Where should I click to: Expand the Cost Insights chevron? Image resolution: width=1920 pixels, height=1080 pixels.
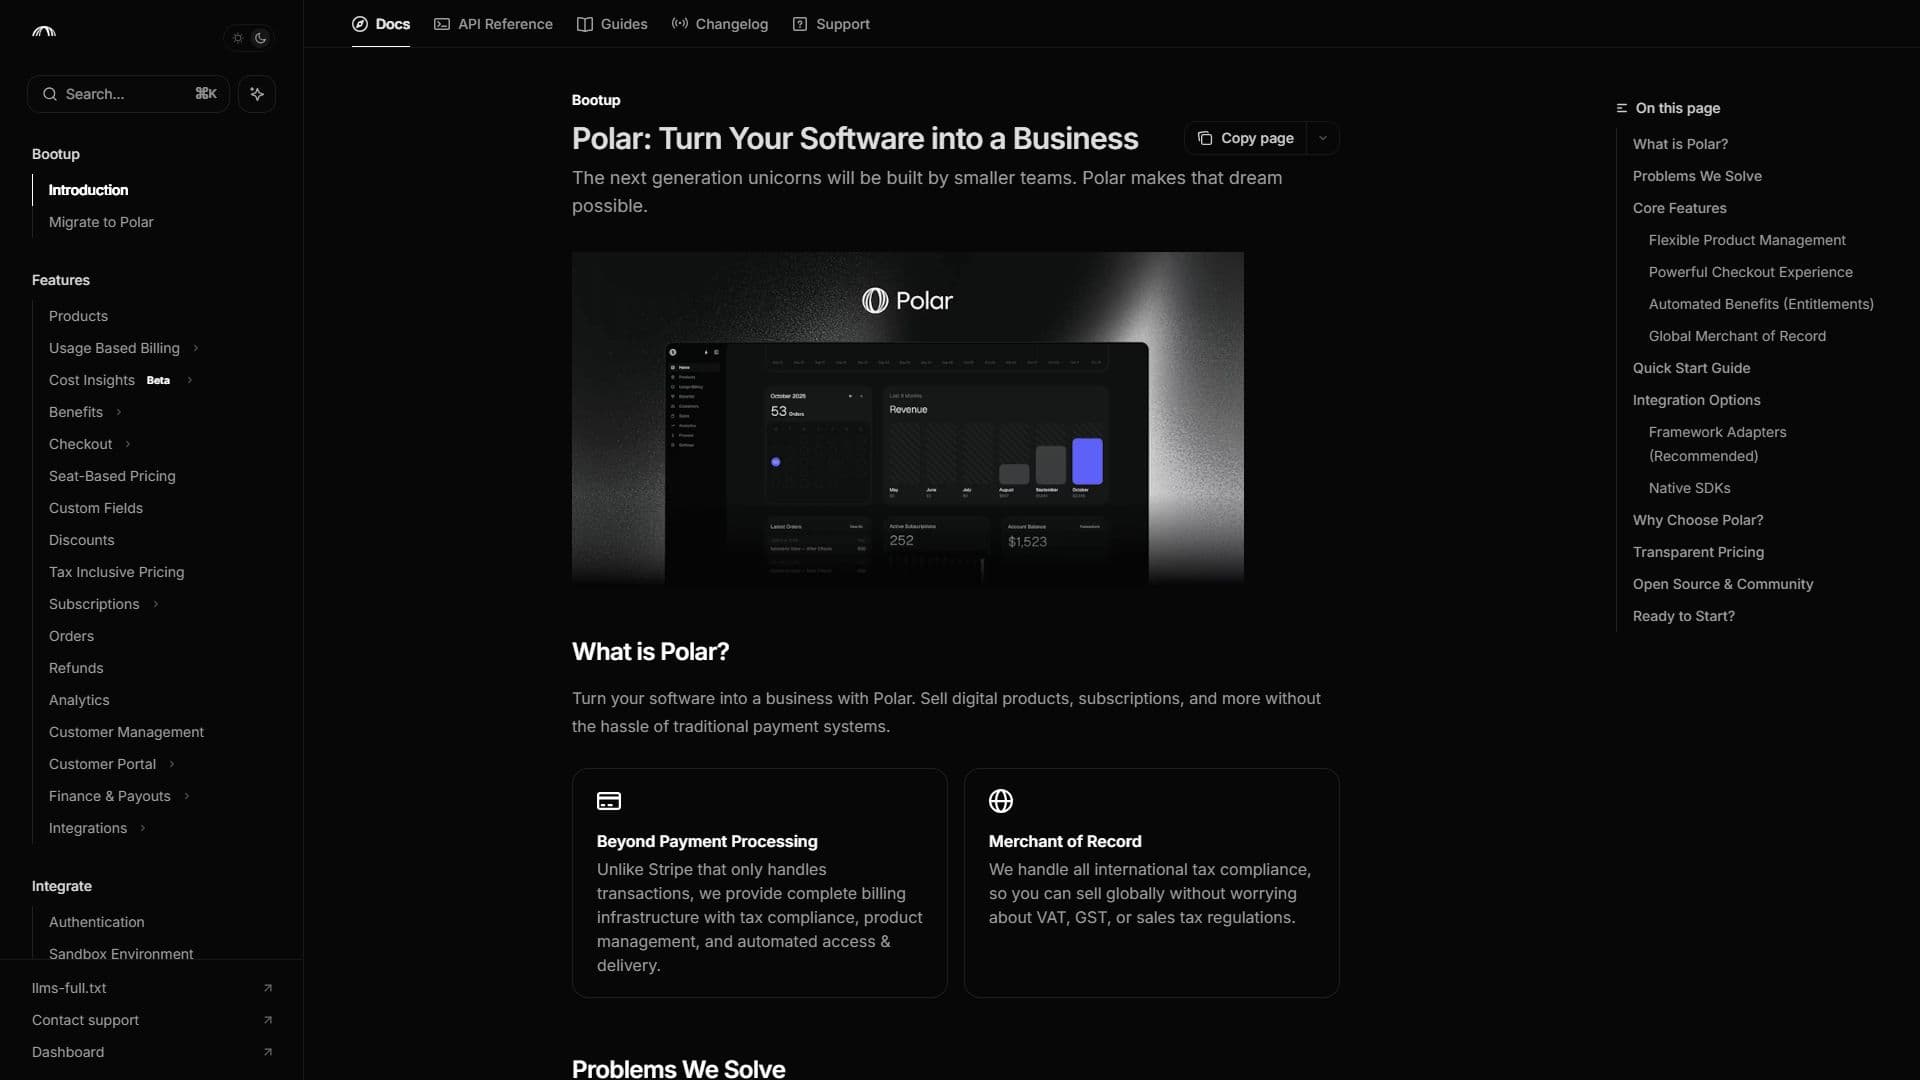(189, 380)
